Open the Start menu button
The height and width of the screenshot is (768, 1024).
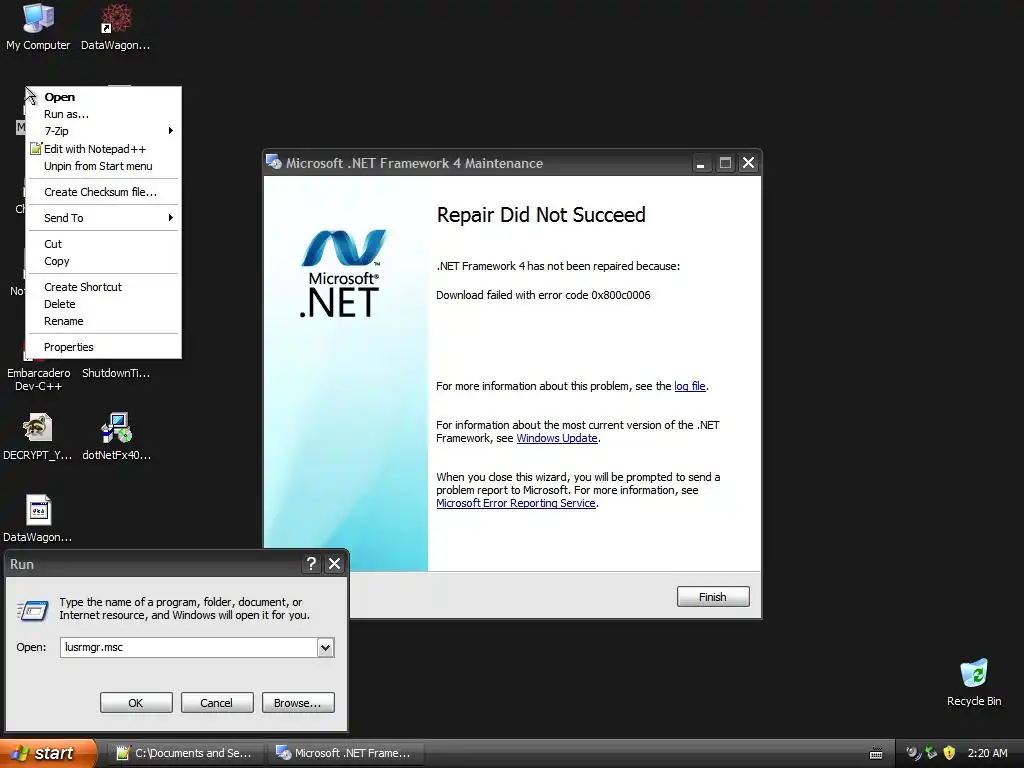coord(48,753)
